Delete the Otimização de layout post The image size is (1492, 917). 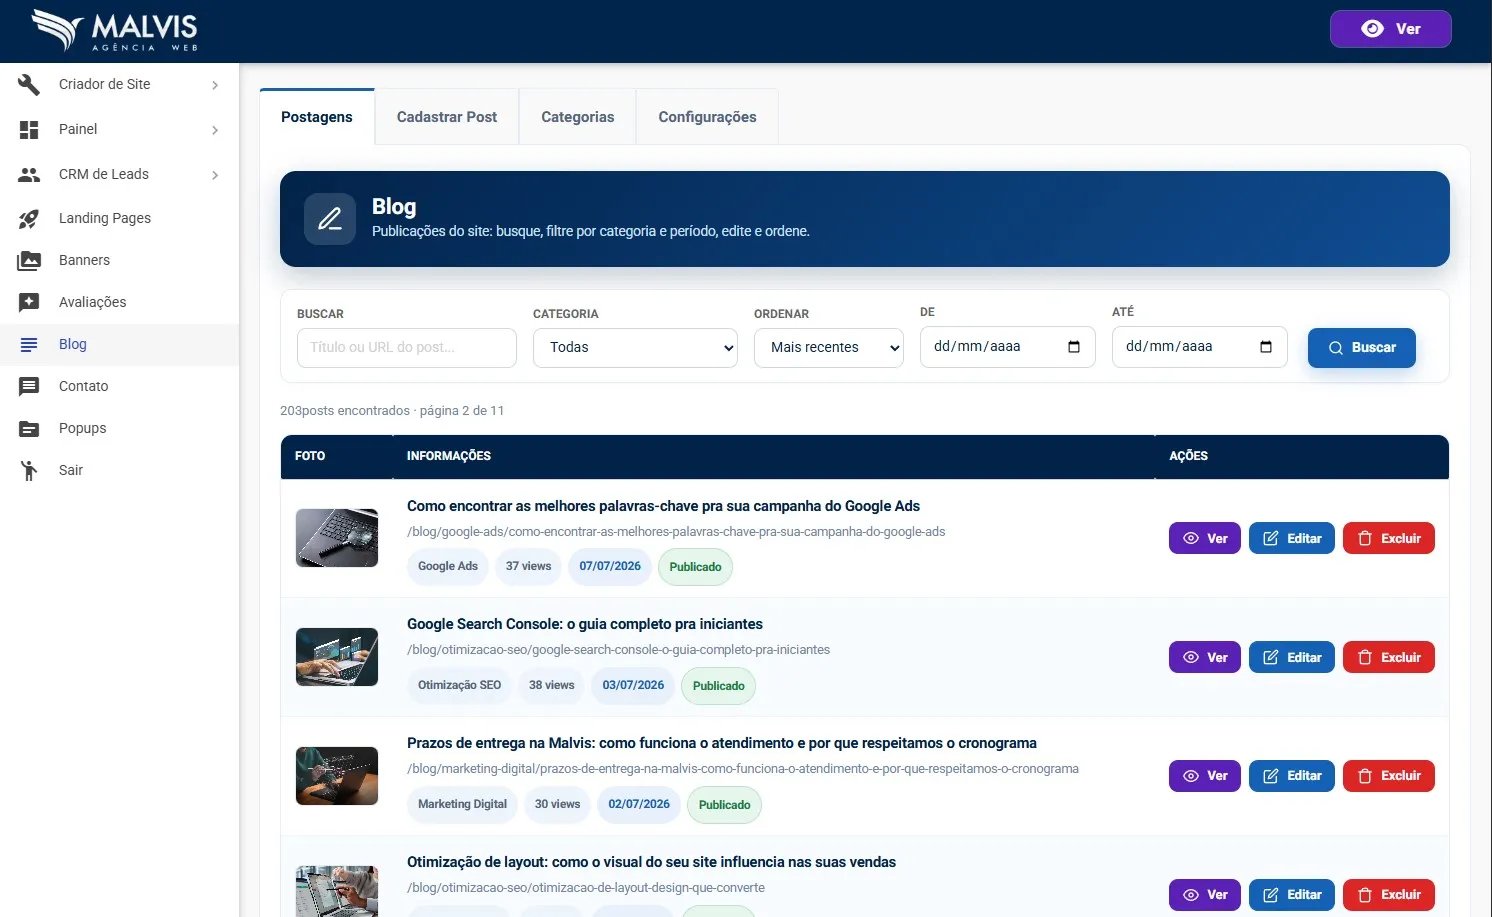[x=1389, y=895]
